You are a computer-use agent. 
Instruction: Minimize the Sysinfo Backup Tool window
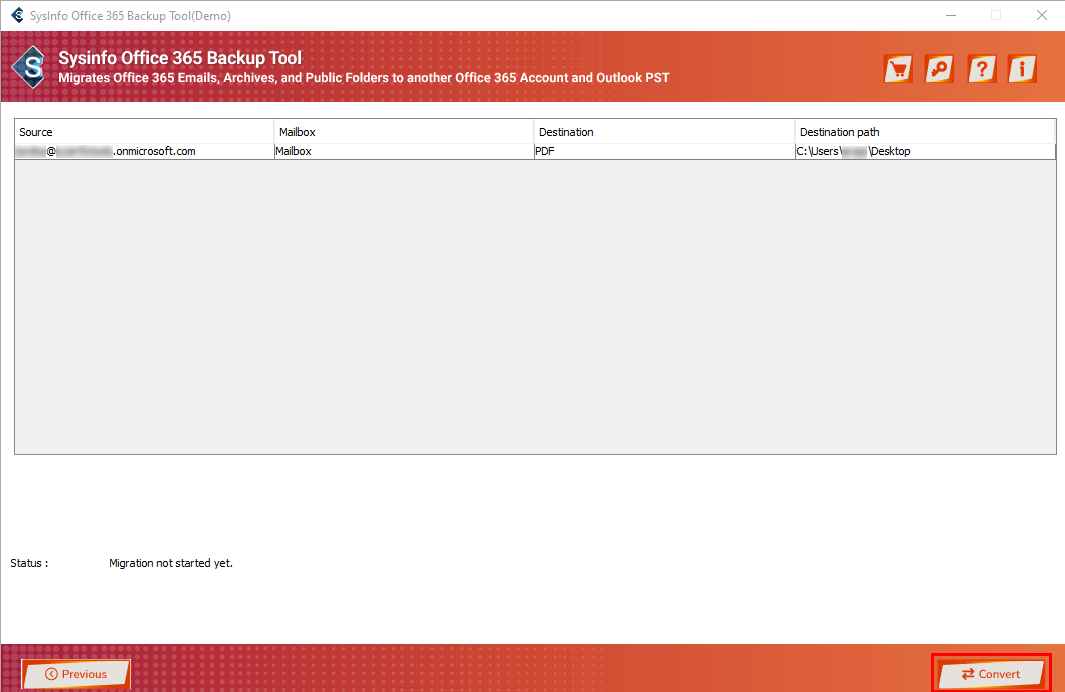pyautogui.click(x=951, y=15)
